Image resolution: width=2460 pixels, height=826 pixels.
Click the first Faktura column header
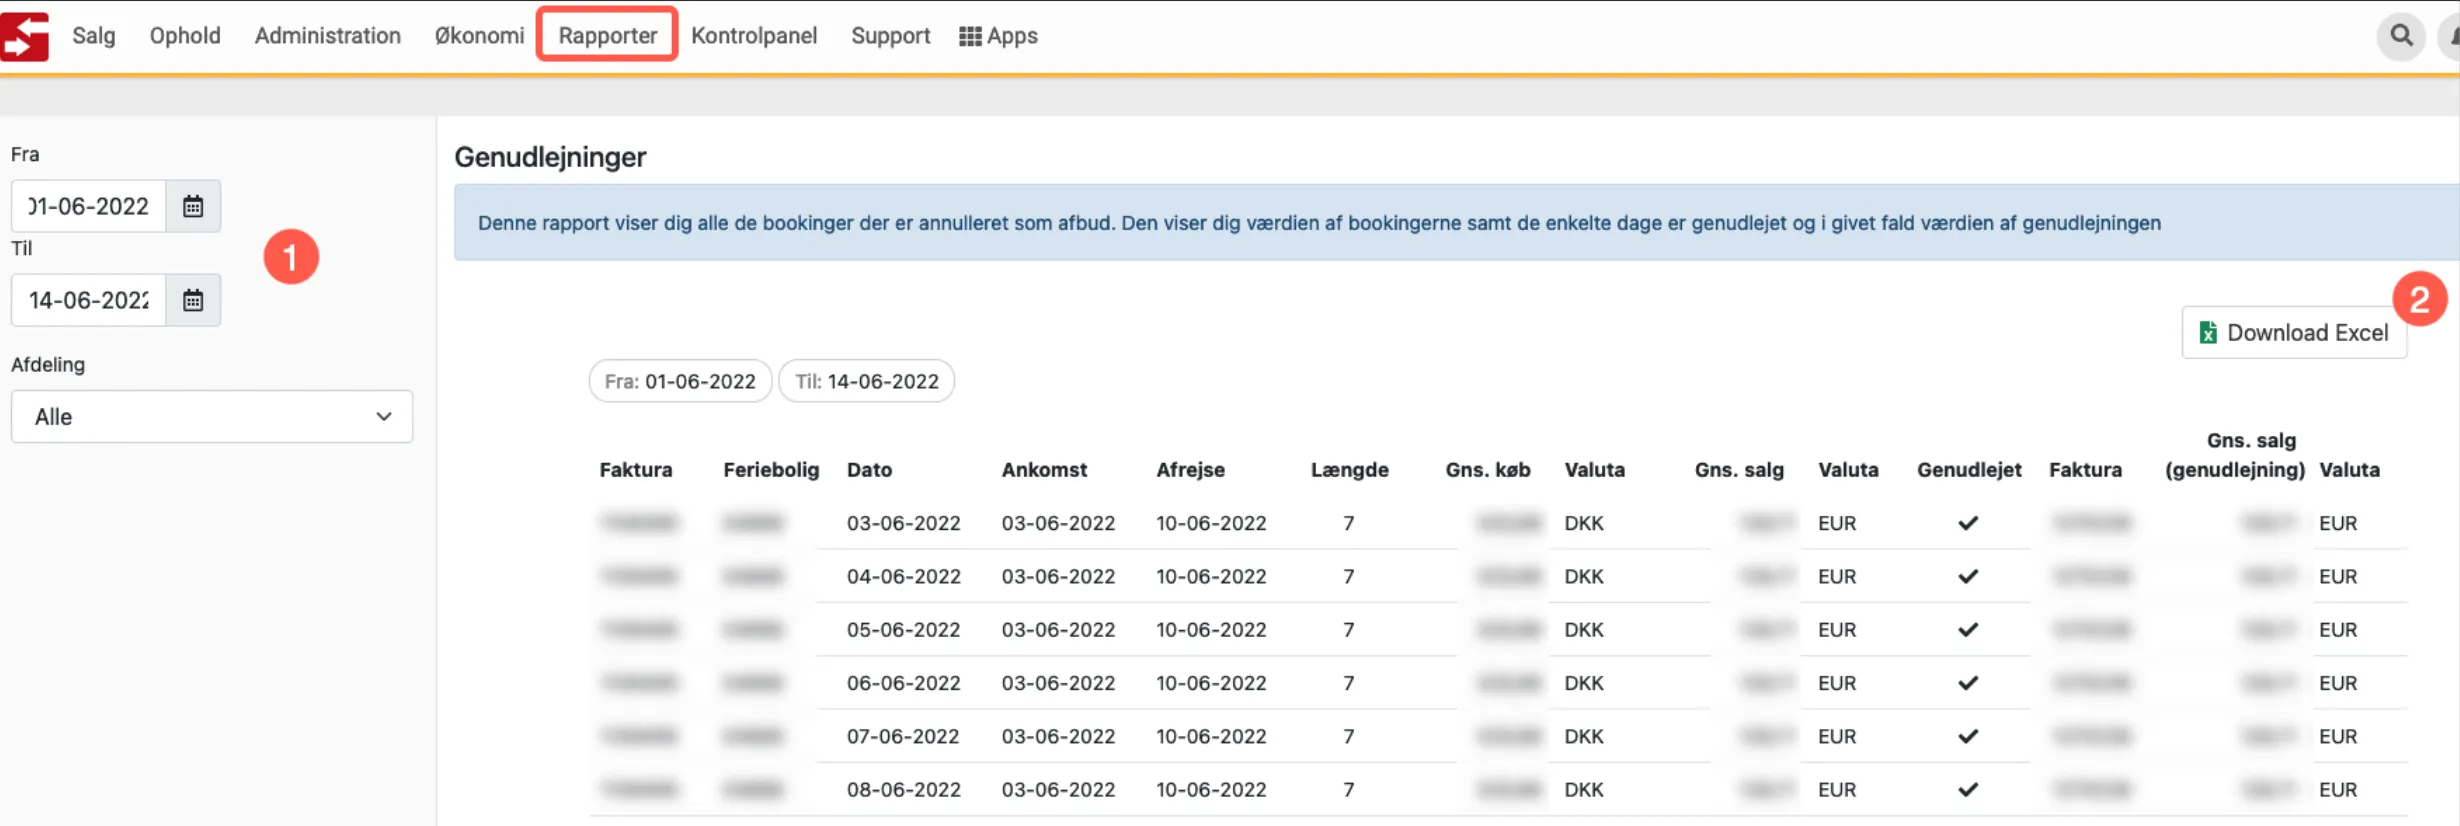(x=636, y=470)
